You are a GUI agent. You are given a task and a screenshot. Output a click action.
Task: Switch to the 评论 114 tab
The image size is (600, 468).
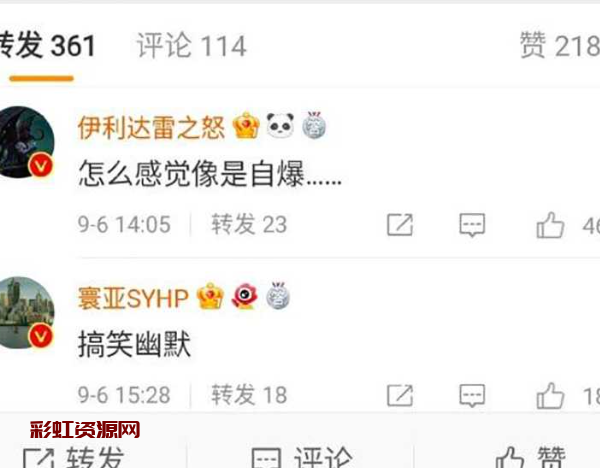[191, 46]
